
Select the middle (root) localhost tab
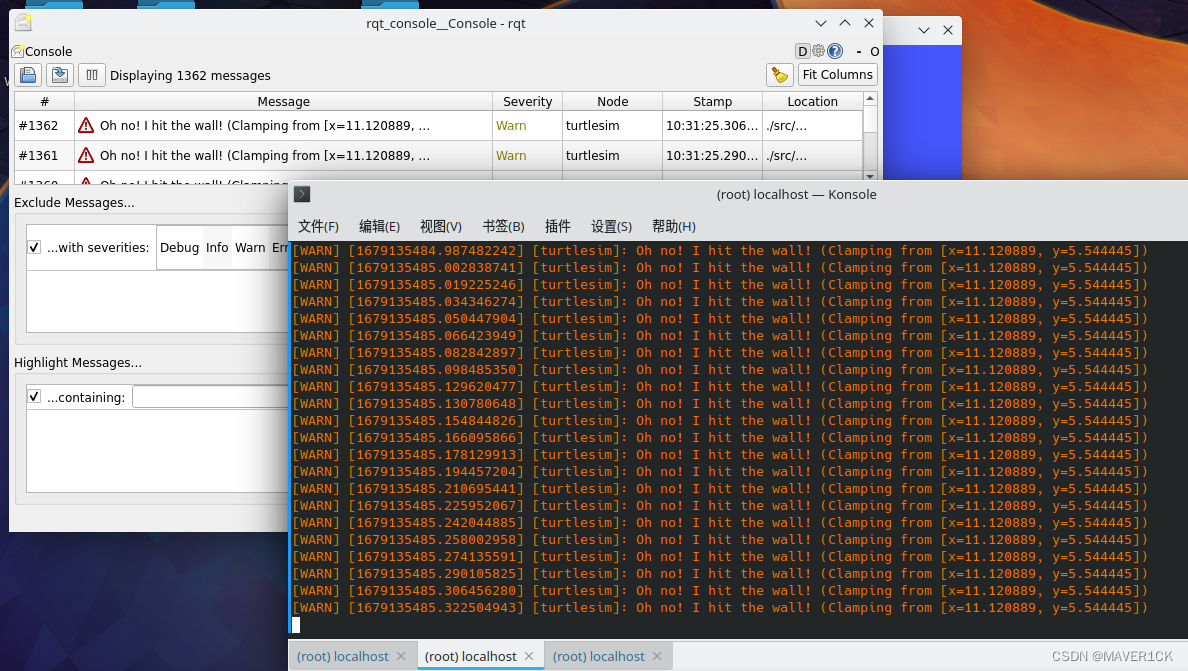471,657
